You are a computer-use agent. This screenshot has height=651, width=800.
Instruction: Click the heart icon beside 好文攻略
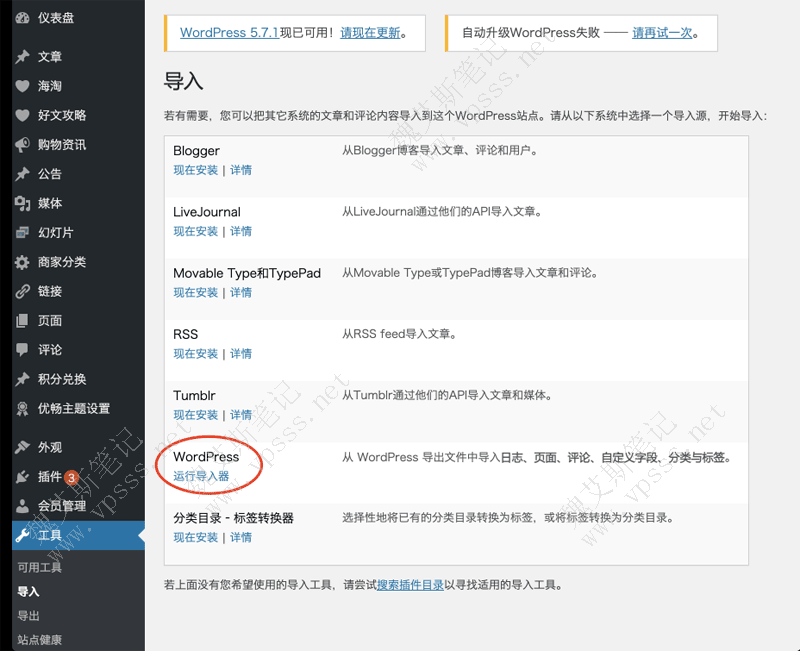pyautogui.click(x=22, y=115)
